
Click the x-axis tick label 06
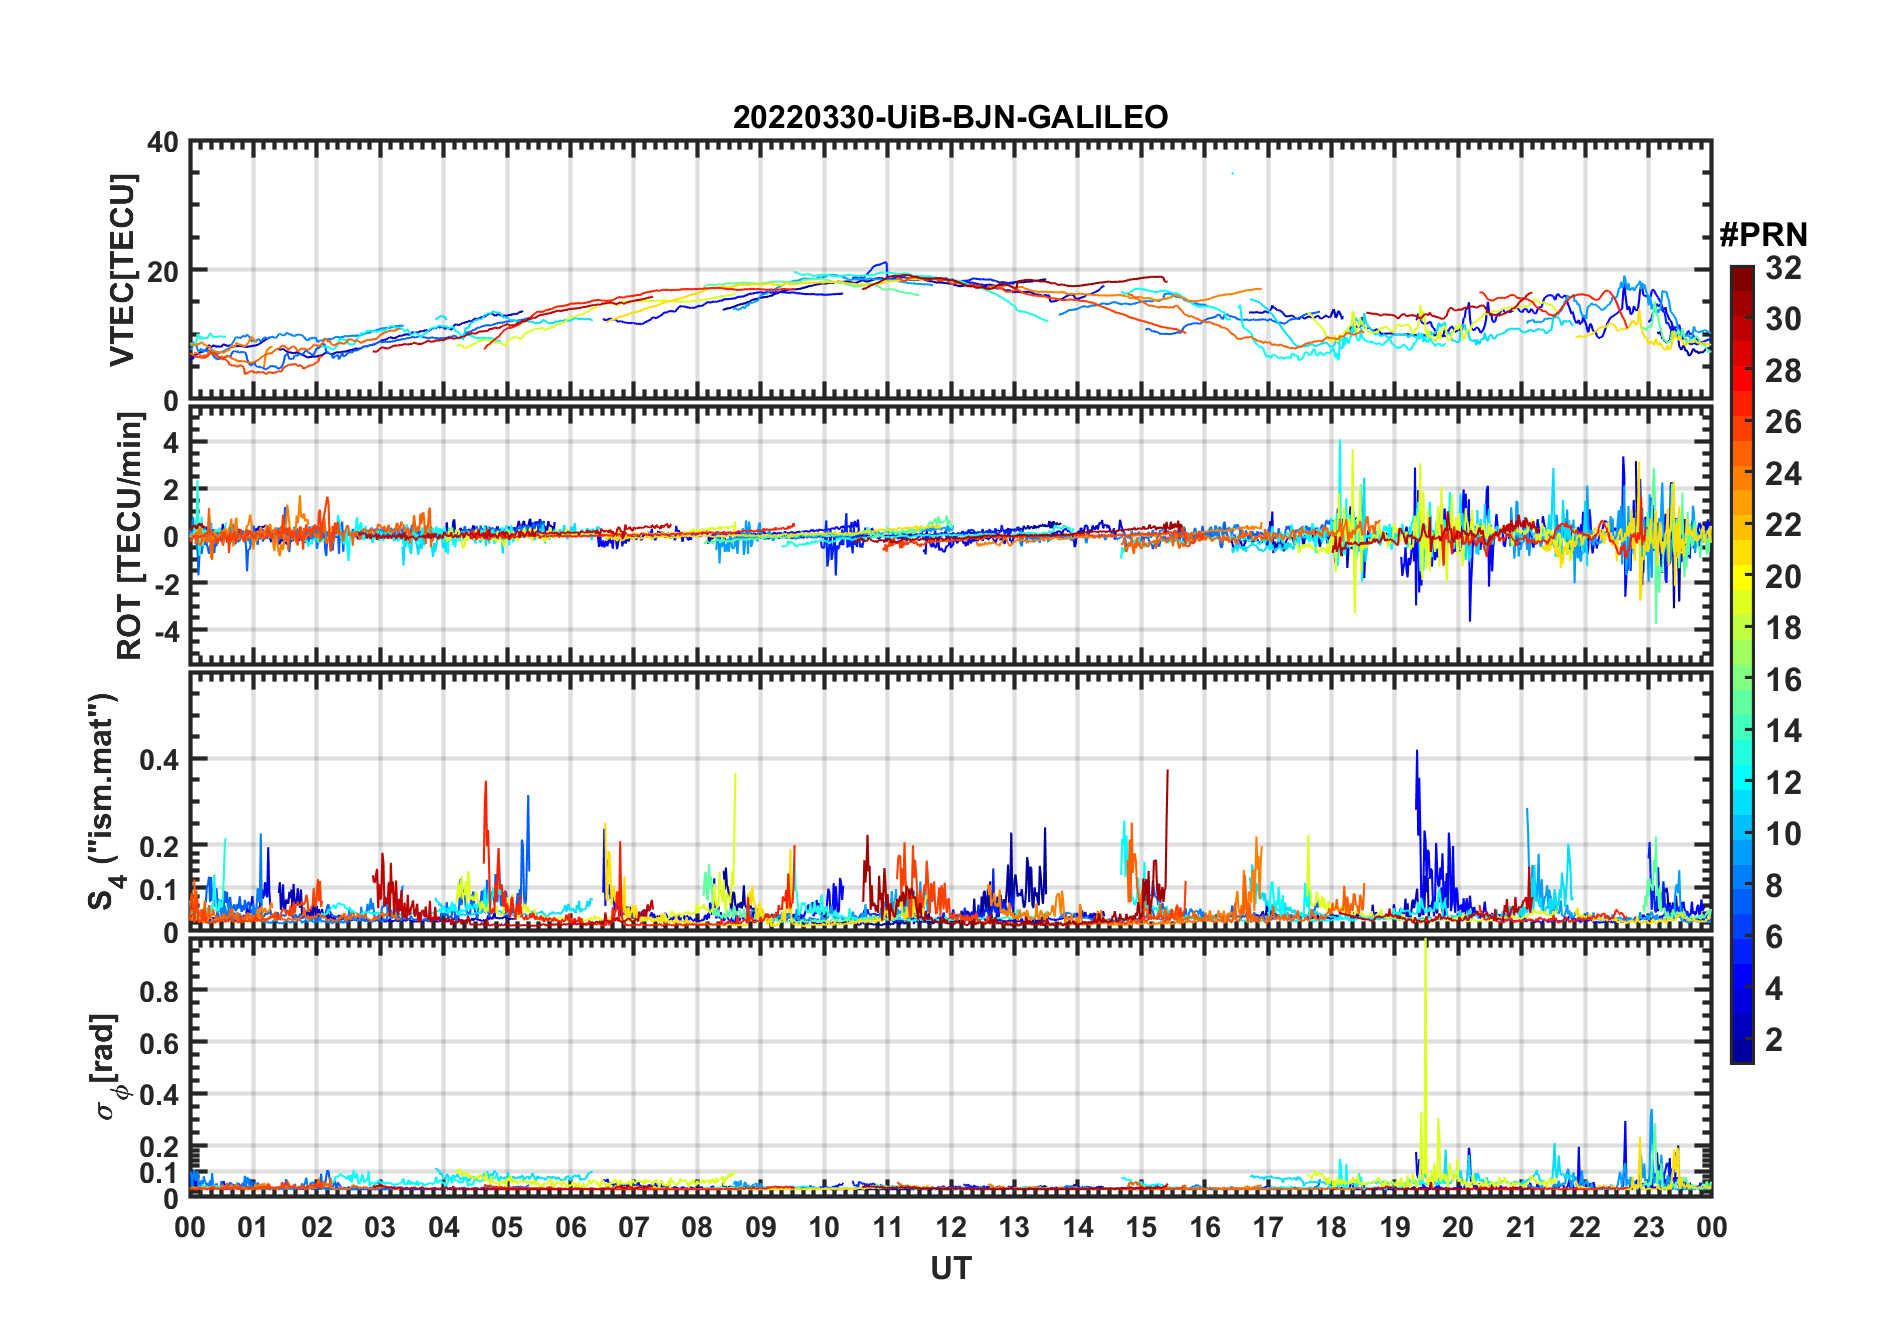(x=571, y=1228)
